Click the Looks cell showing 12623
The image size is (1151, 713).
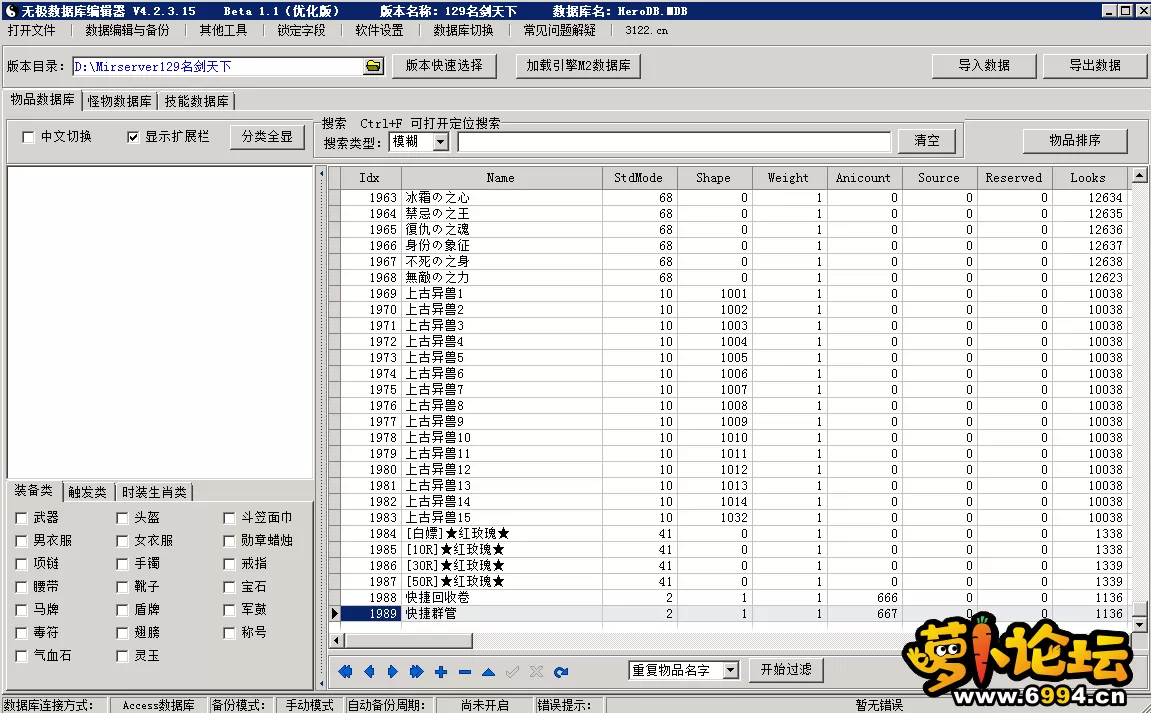tap(1089, 278)
